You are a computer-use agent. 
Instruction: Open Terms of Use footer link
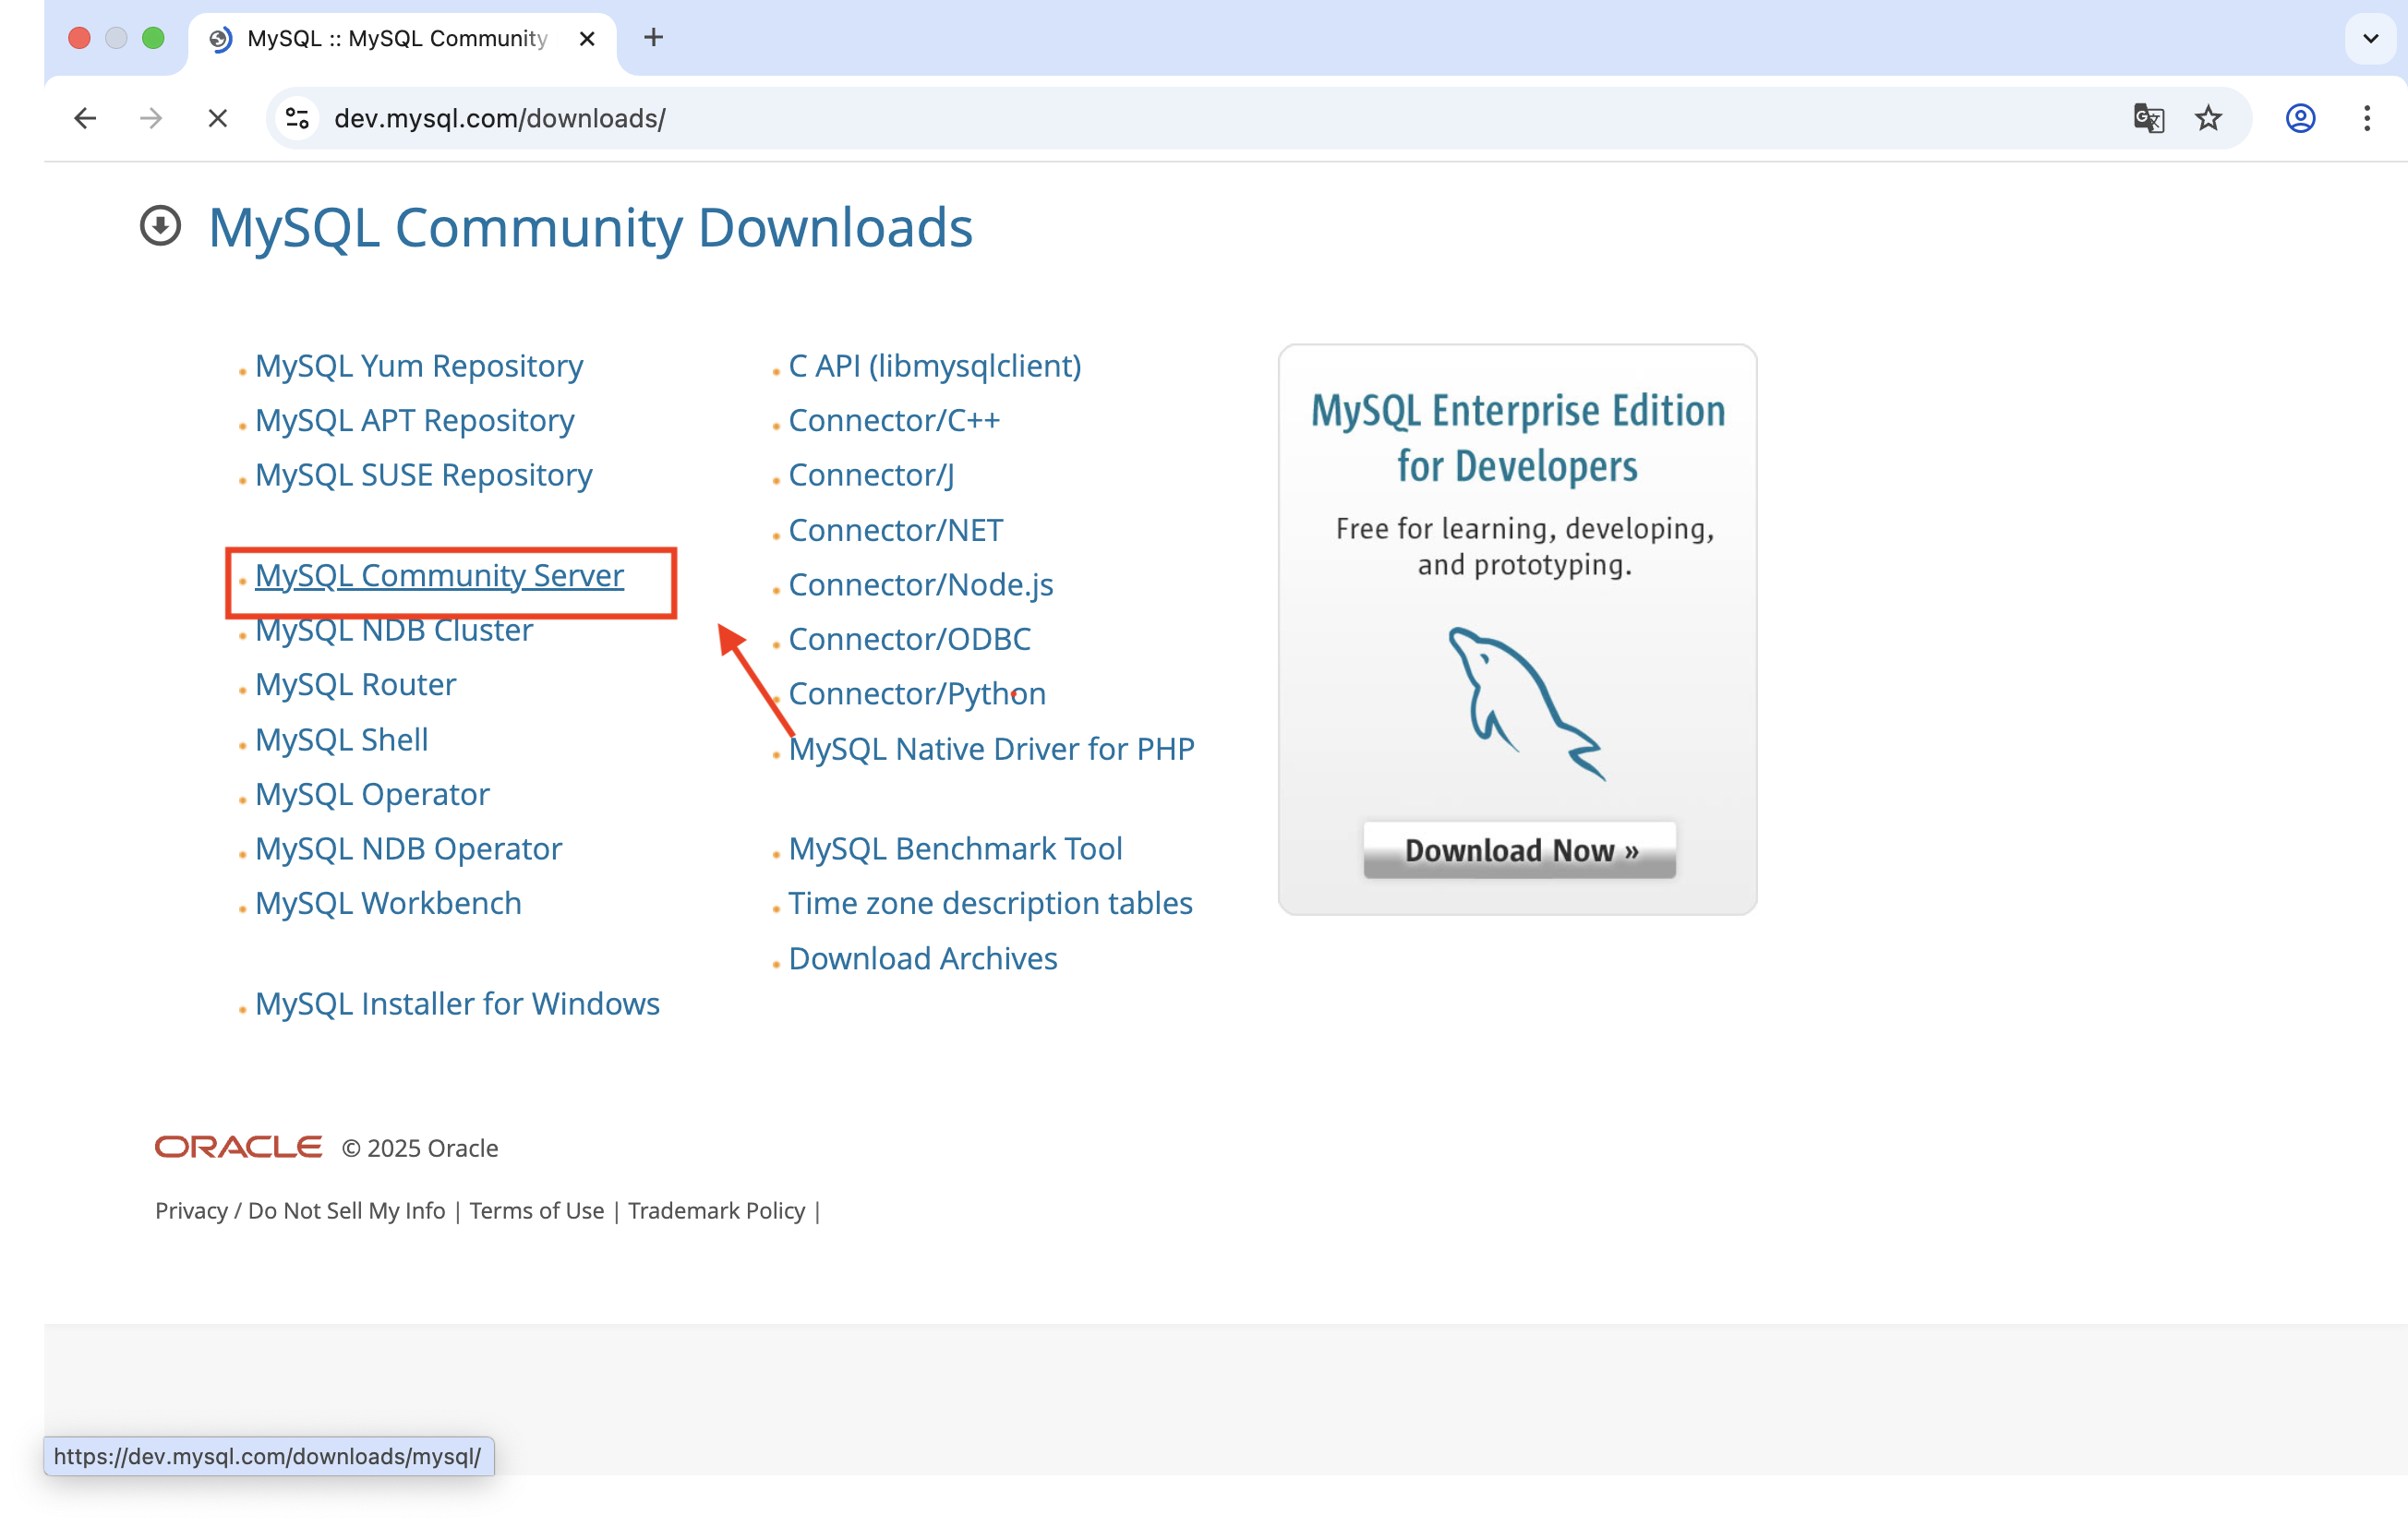[536, 1210]
